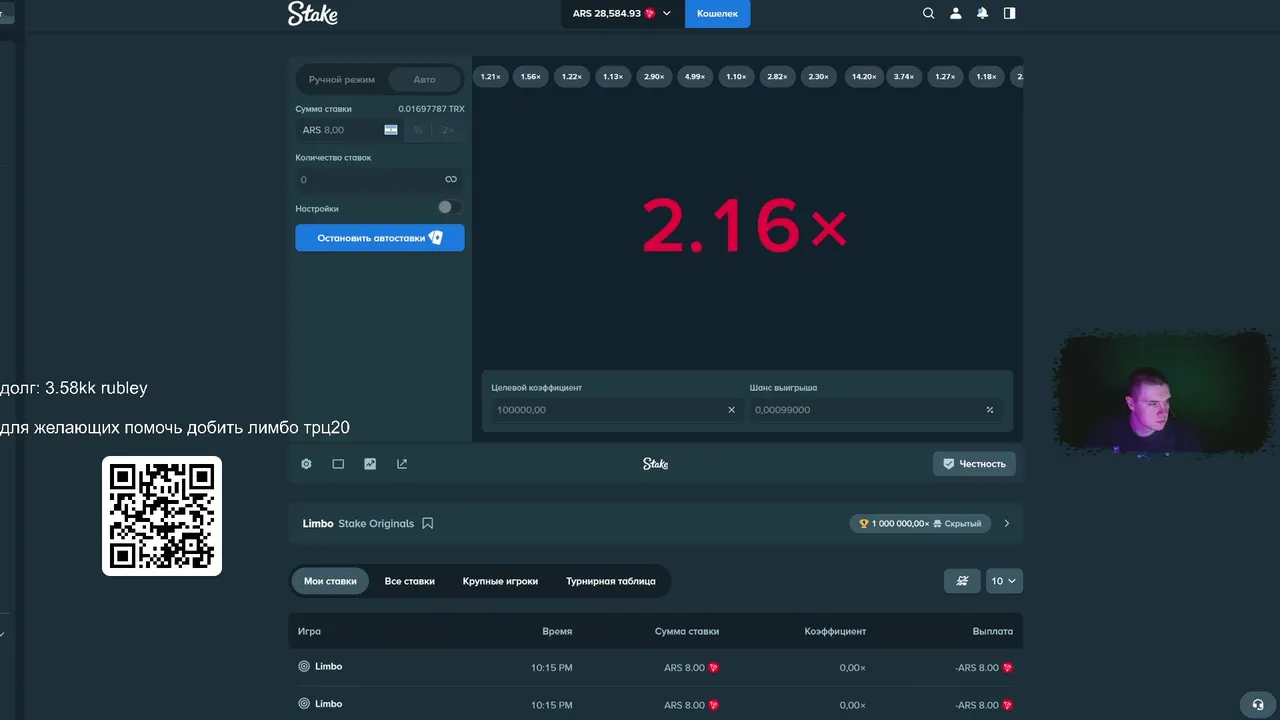Image resolution: width=1280 pixels, height=720 pixels.
Task: Click Limbo game icon in first 10:15 PM row
Action: pyautogui.click(x=304, y=666)
